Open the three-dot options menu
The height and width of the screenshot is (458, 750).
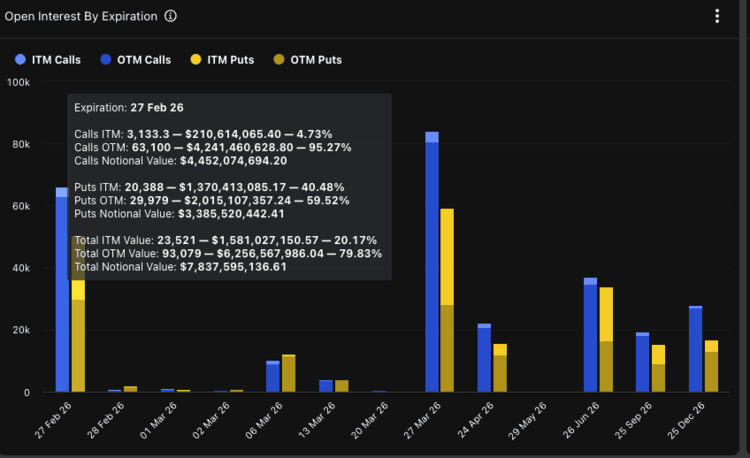(717, 16)
